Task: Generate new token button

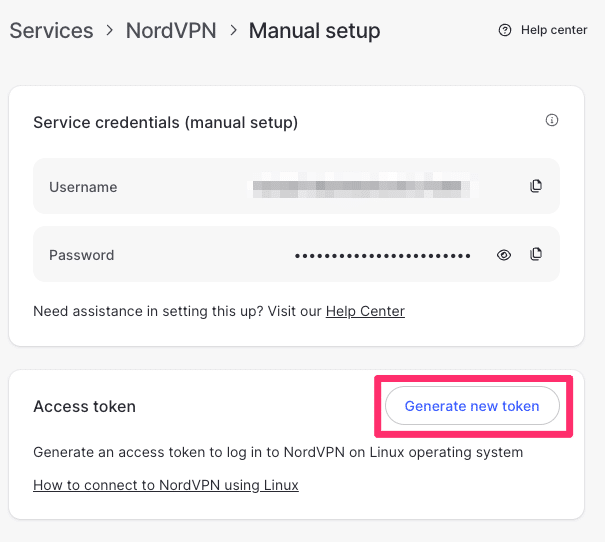Action: [x=472, y=406]
